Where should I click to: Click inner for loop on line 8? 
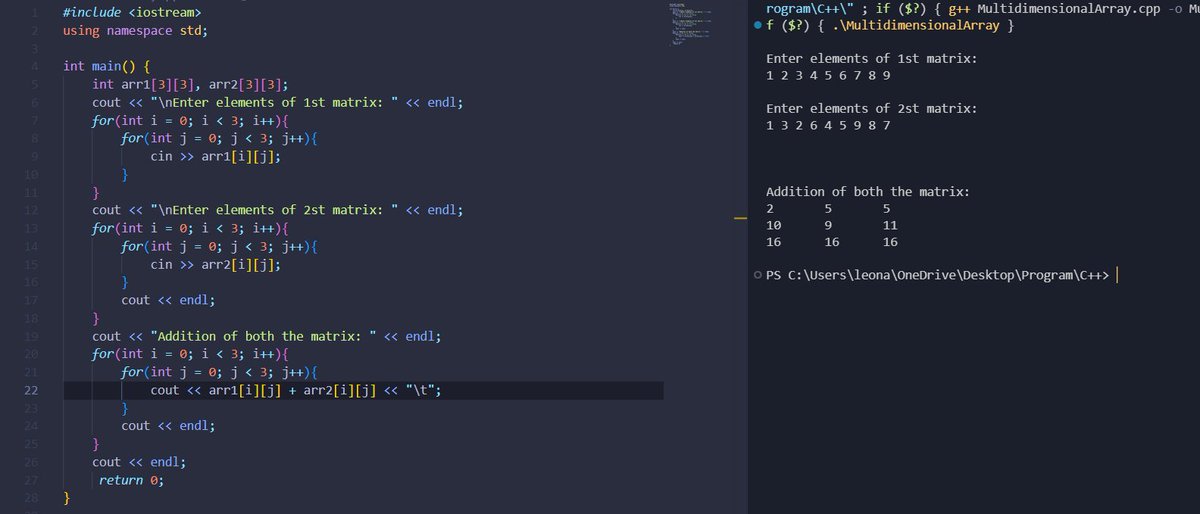[x=219, y=138]
